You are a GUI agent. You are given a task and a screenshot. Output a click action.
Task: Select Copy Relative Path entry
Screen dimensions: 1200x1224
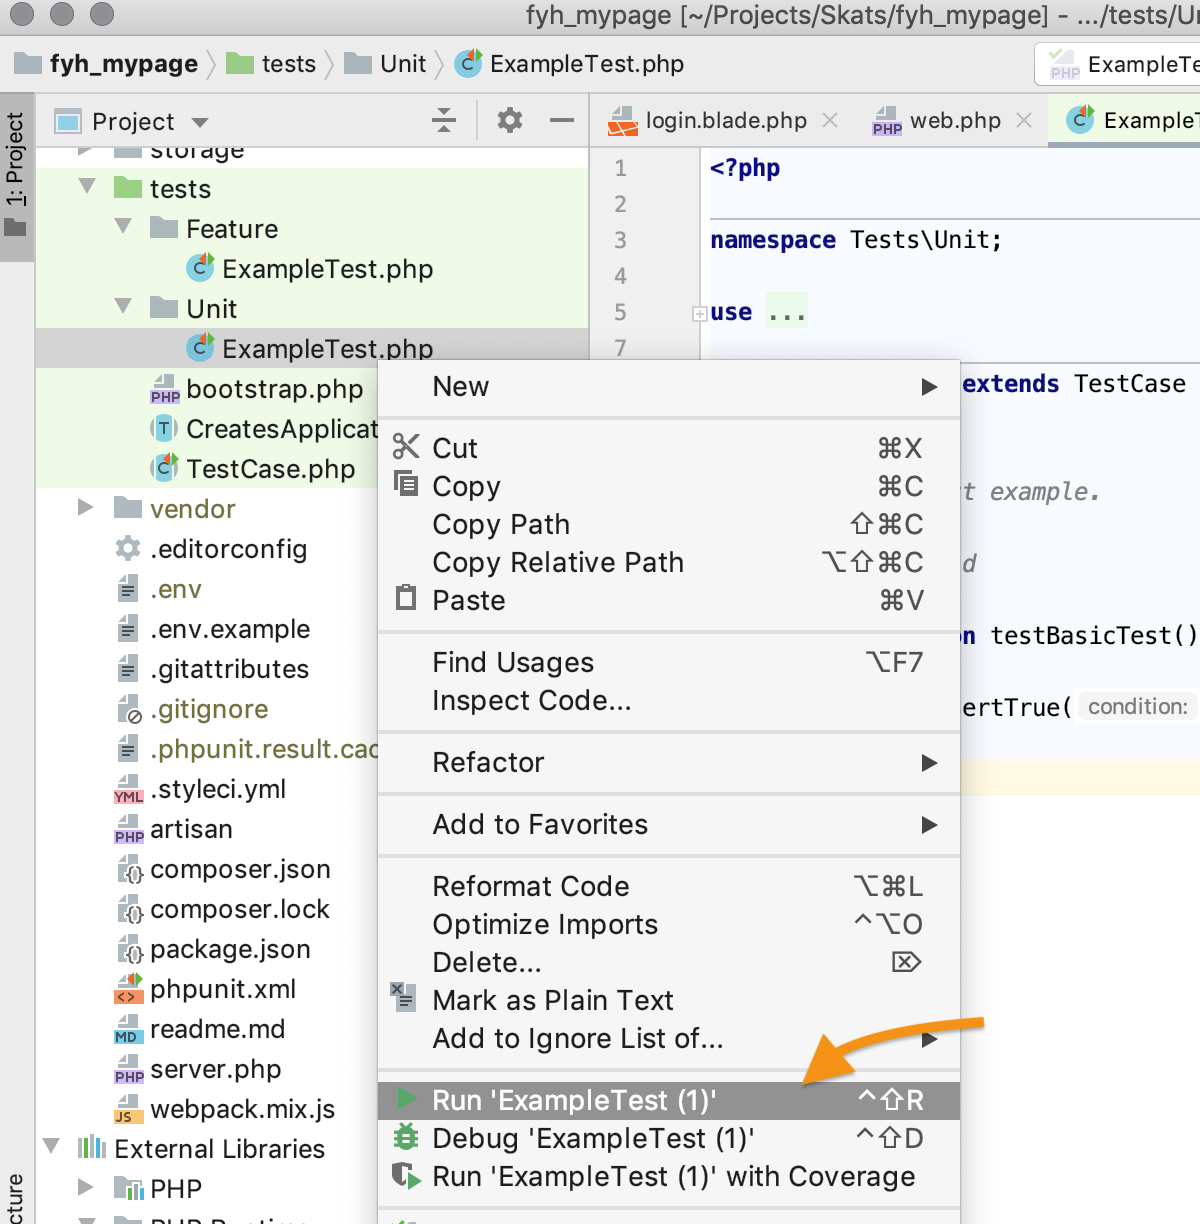669,562
